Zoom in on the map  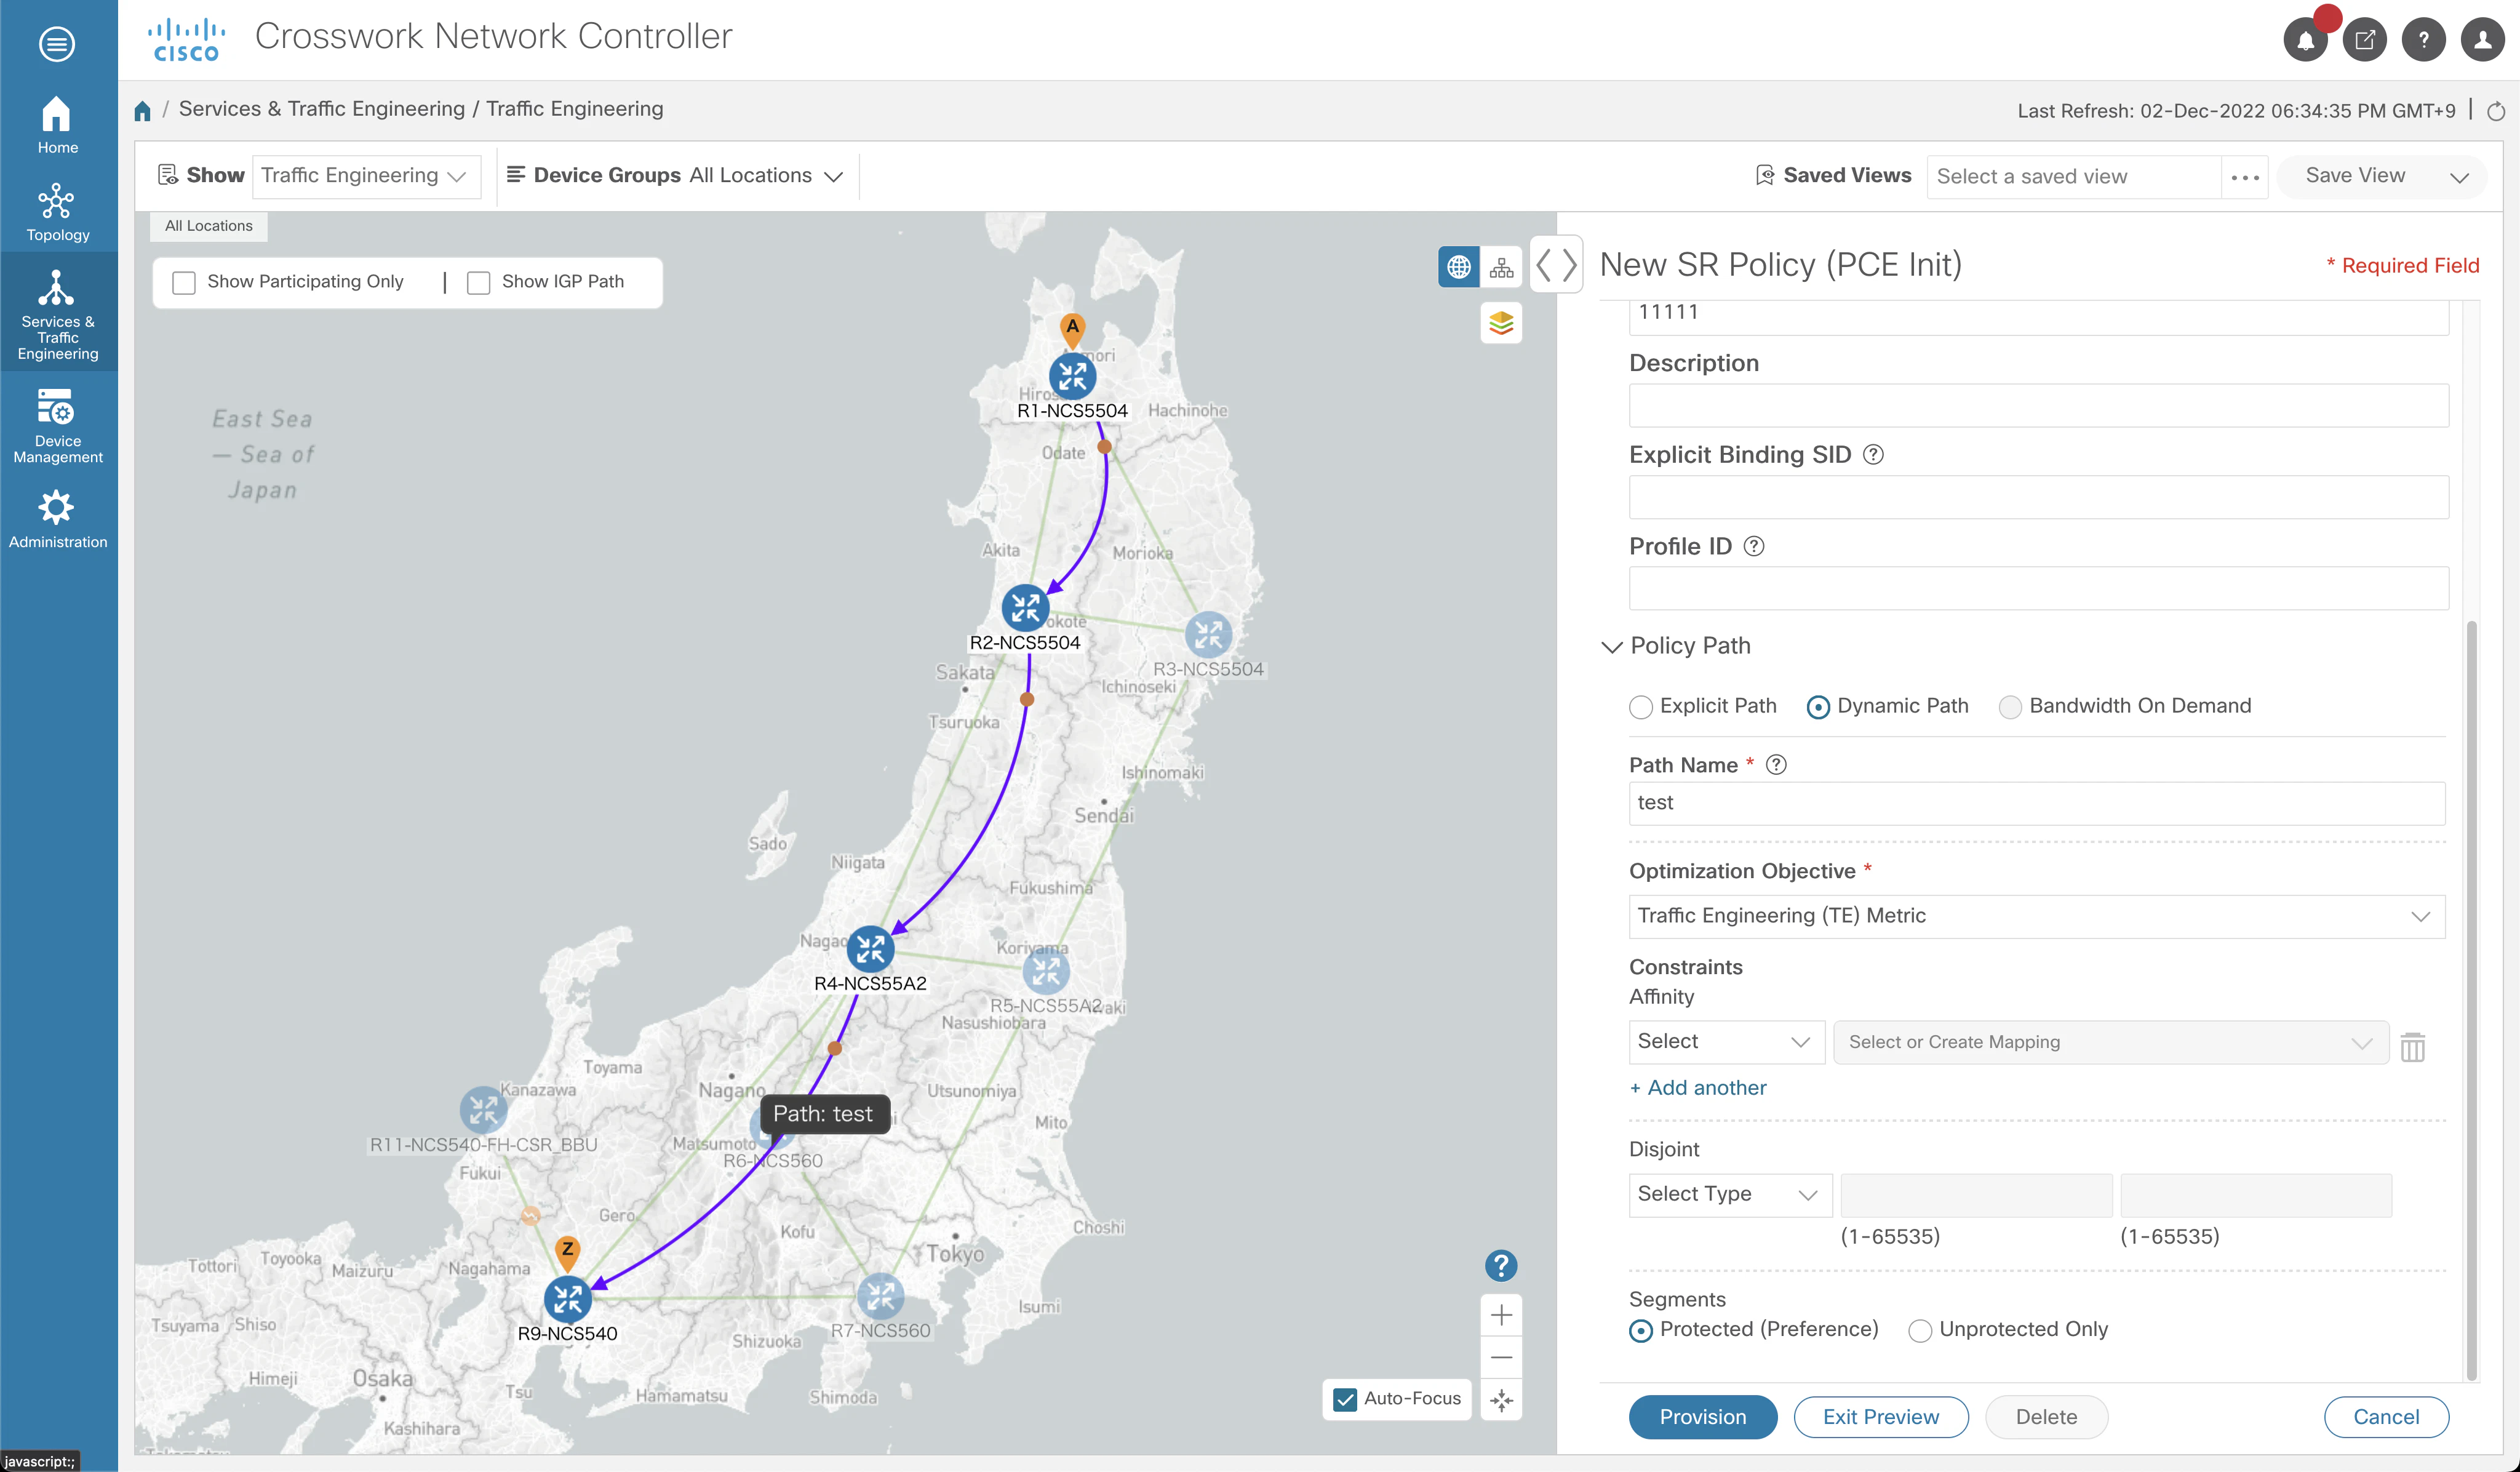pos(1501,1314)
